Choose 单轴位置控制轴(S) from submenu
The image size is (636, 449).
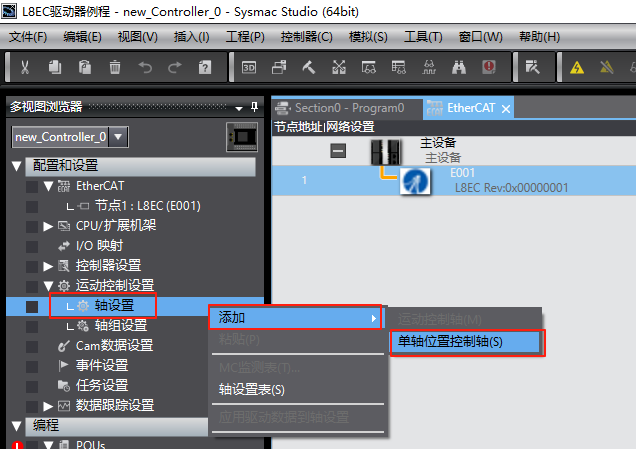coord(466,342)
